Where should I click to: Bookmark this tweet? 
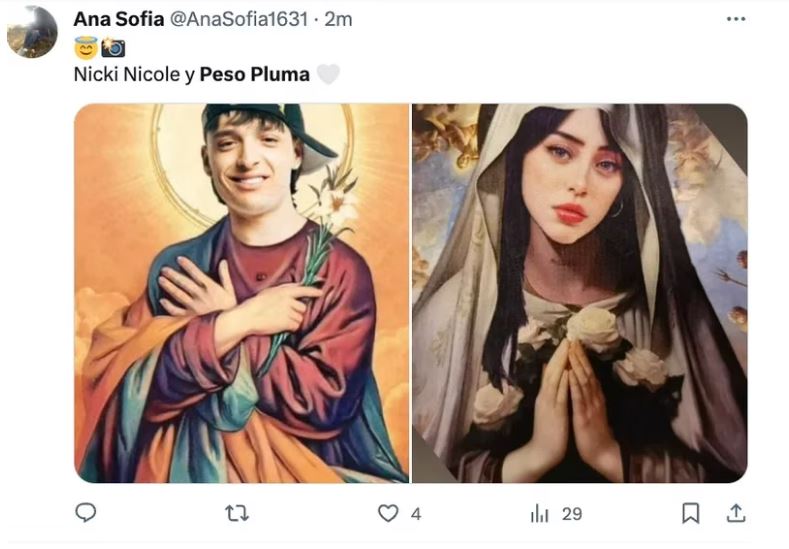pyautogui.click(x=690, y=513)
